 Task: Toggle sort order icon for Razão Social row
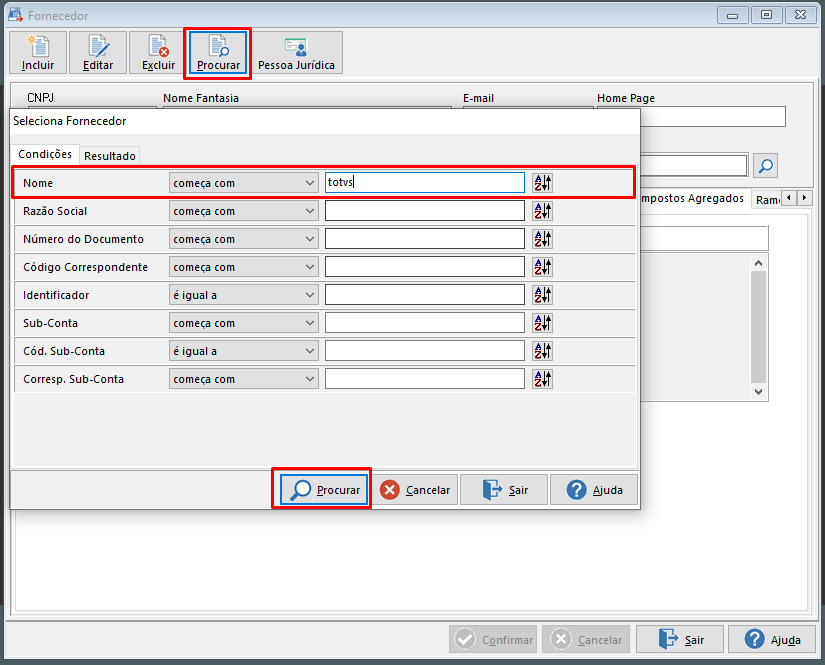[542, 211]
